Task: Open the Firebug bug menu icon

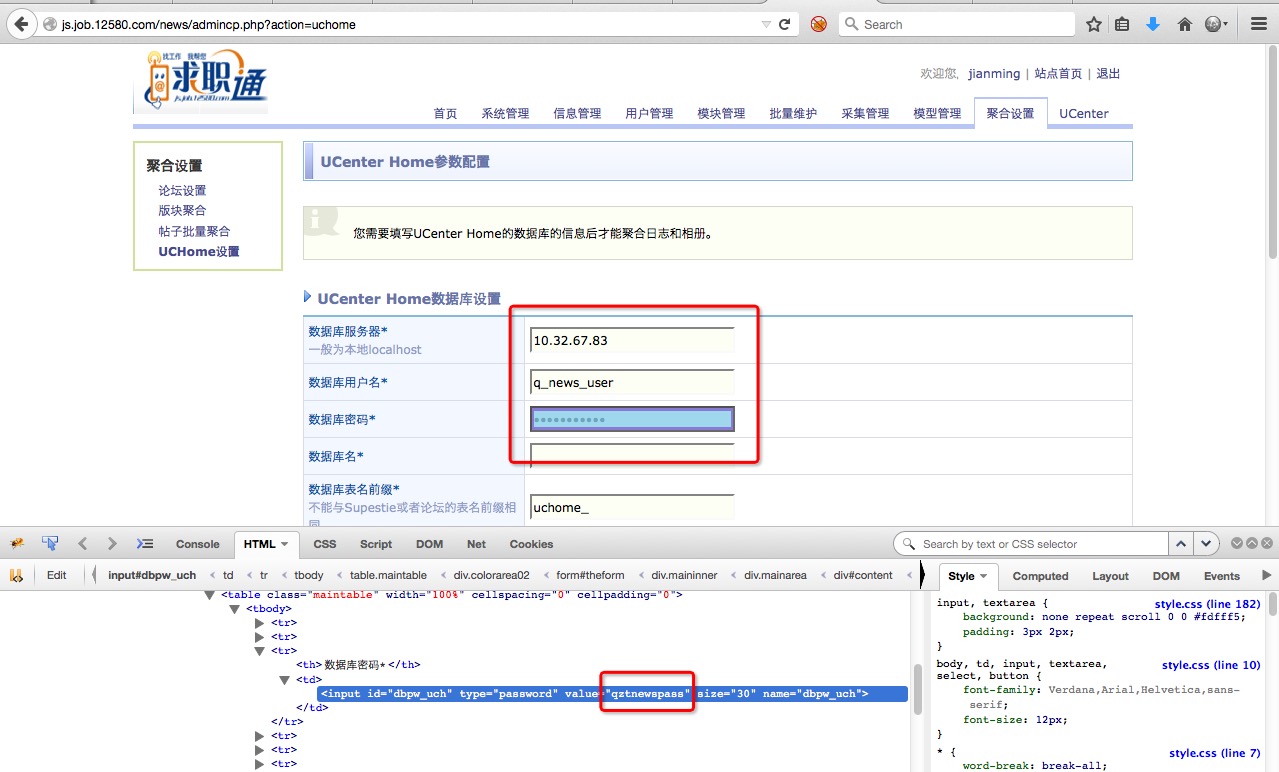Action: pyautogui.click(x=16, y=544)
